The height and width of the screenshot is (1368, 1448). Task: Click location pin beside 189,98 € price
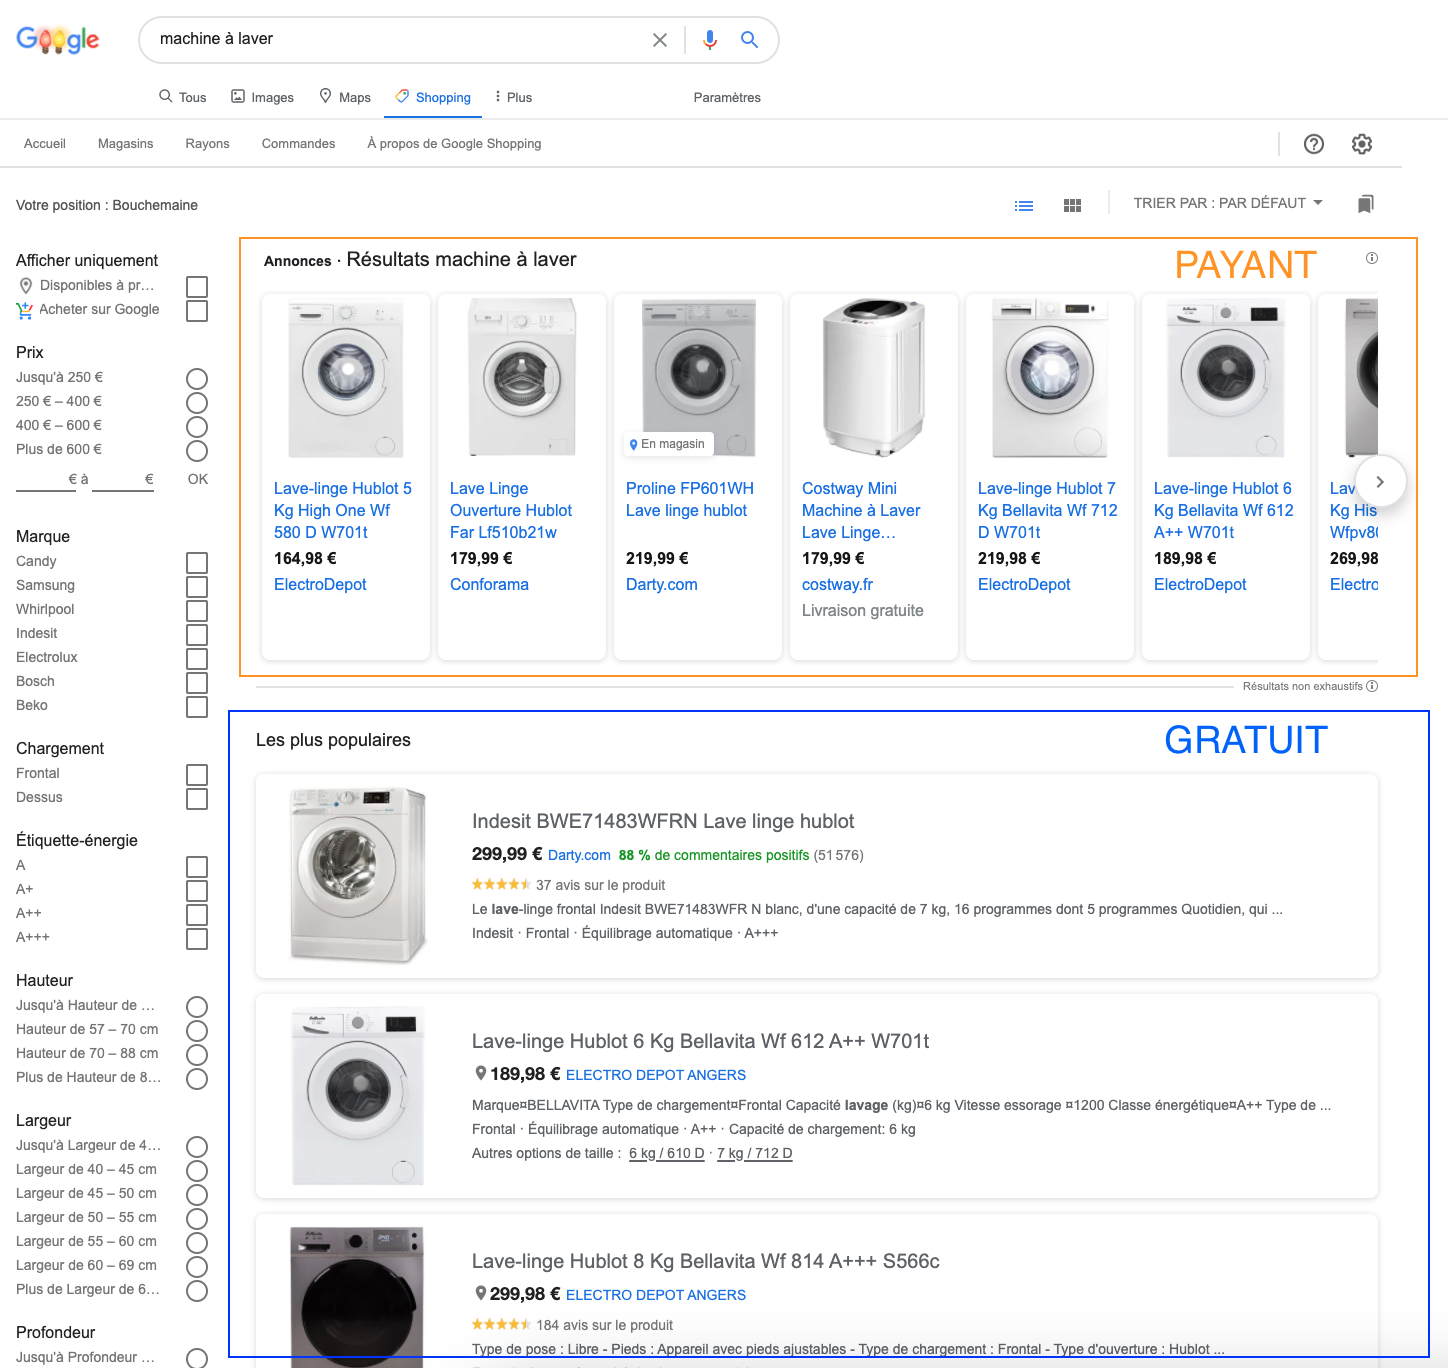(x=480, y=1073)
